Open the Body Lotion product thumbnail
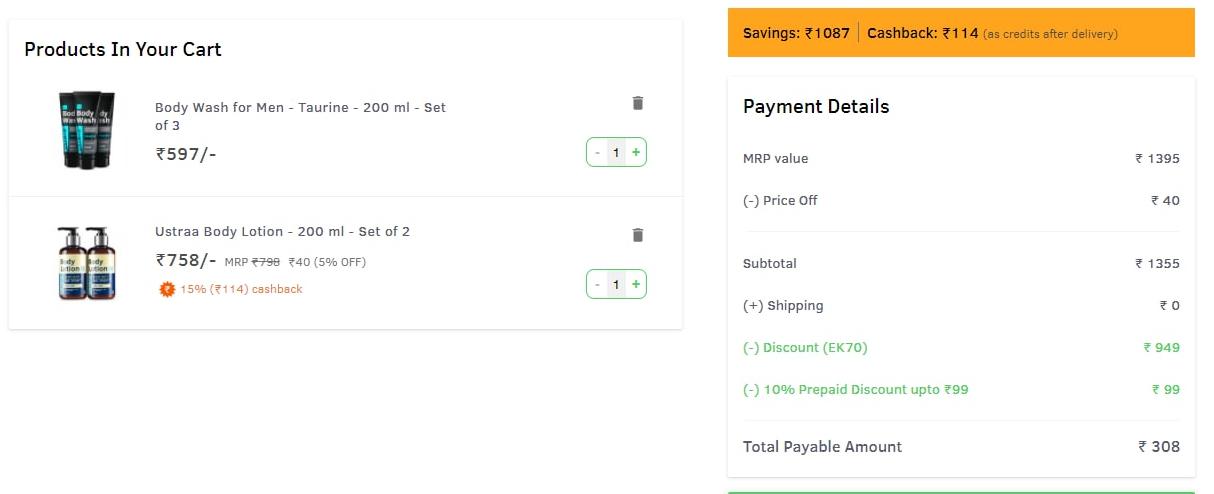1214x494 pixels. coord(86,263)
